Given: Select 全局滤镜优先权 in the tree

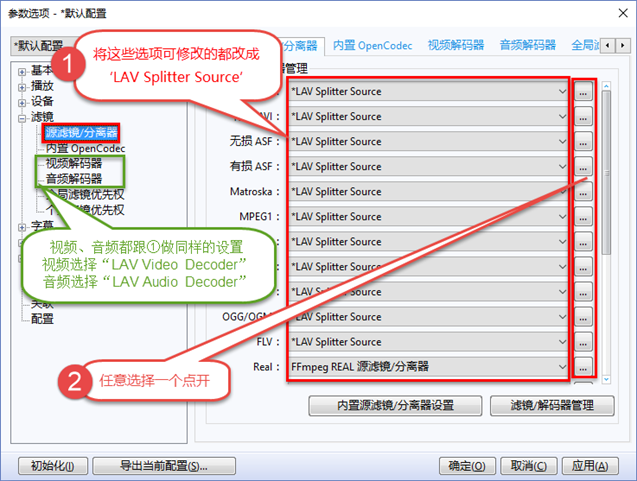Looking at the screenshot, I should click(85, 194).
